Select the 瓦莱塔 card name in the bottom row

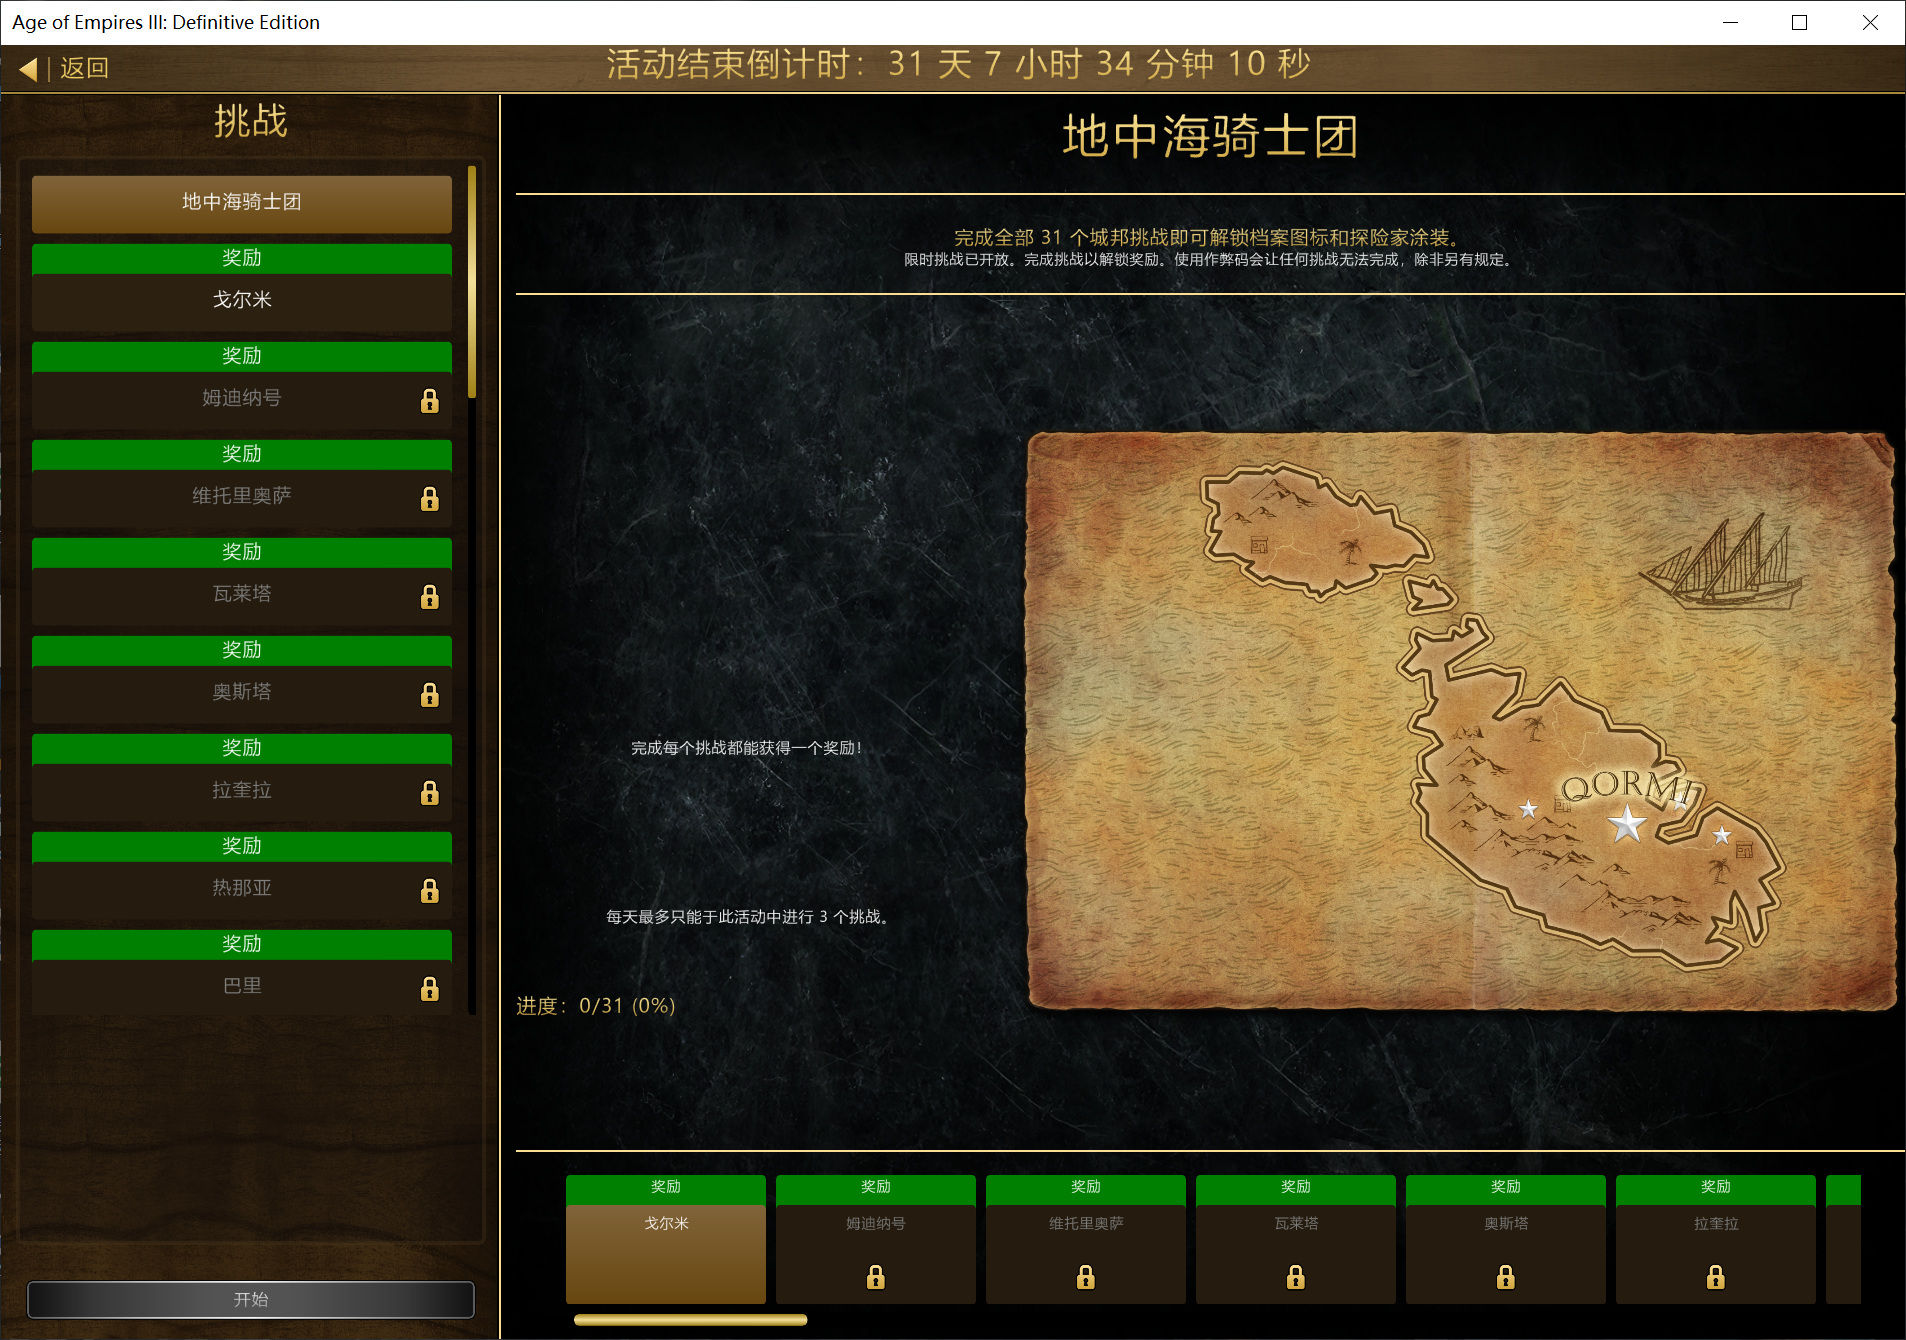pos(1296,1224)
